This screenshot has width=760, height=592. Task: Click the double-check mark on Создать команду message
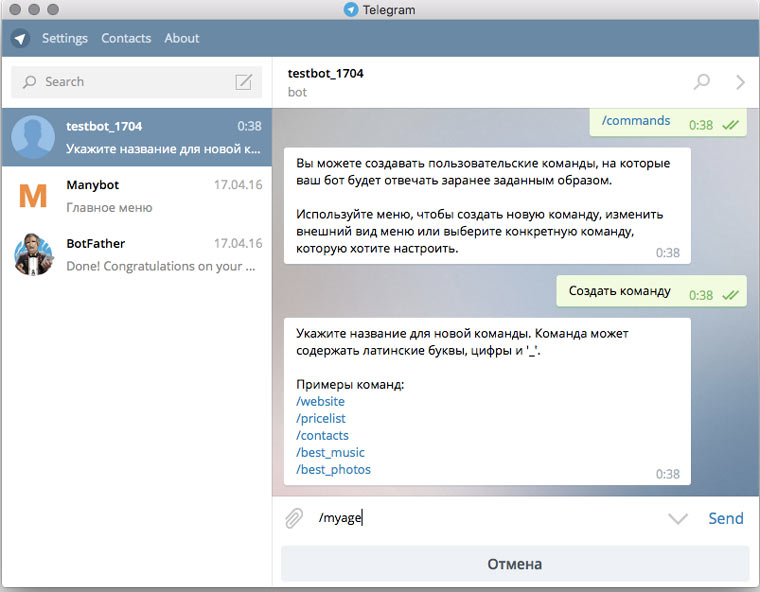(730, 295)
